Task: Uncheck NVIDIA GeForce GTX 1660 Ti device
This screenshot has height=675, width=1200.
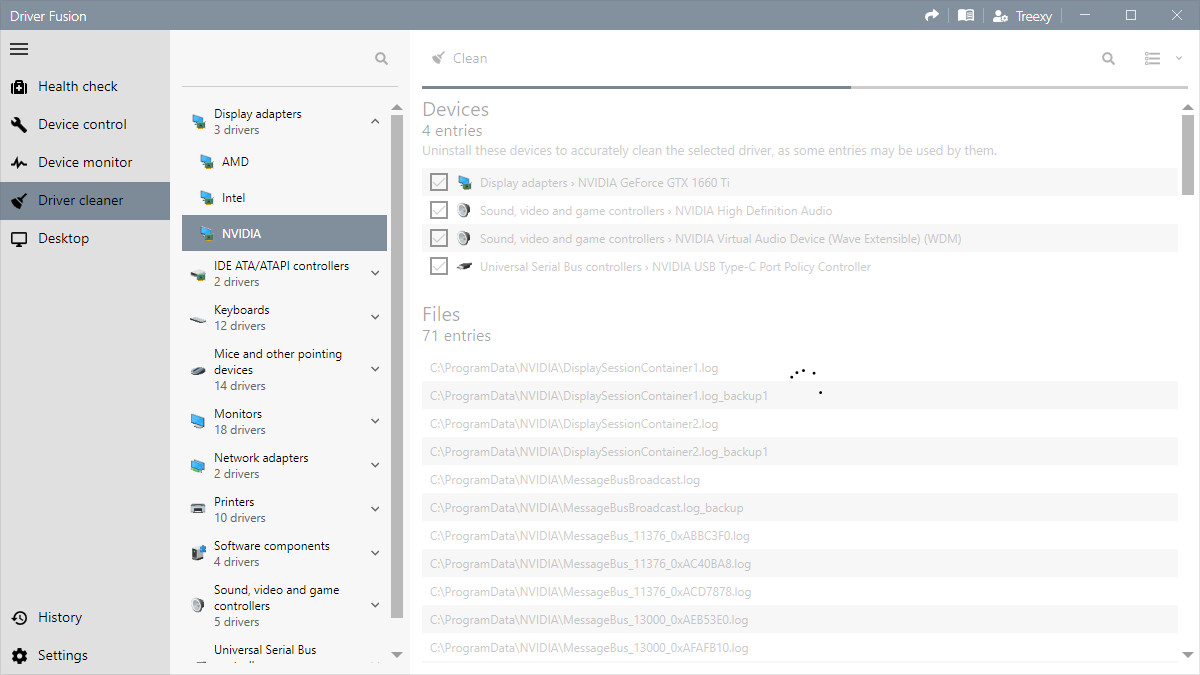Action: coord(438,182)
